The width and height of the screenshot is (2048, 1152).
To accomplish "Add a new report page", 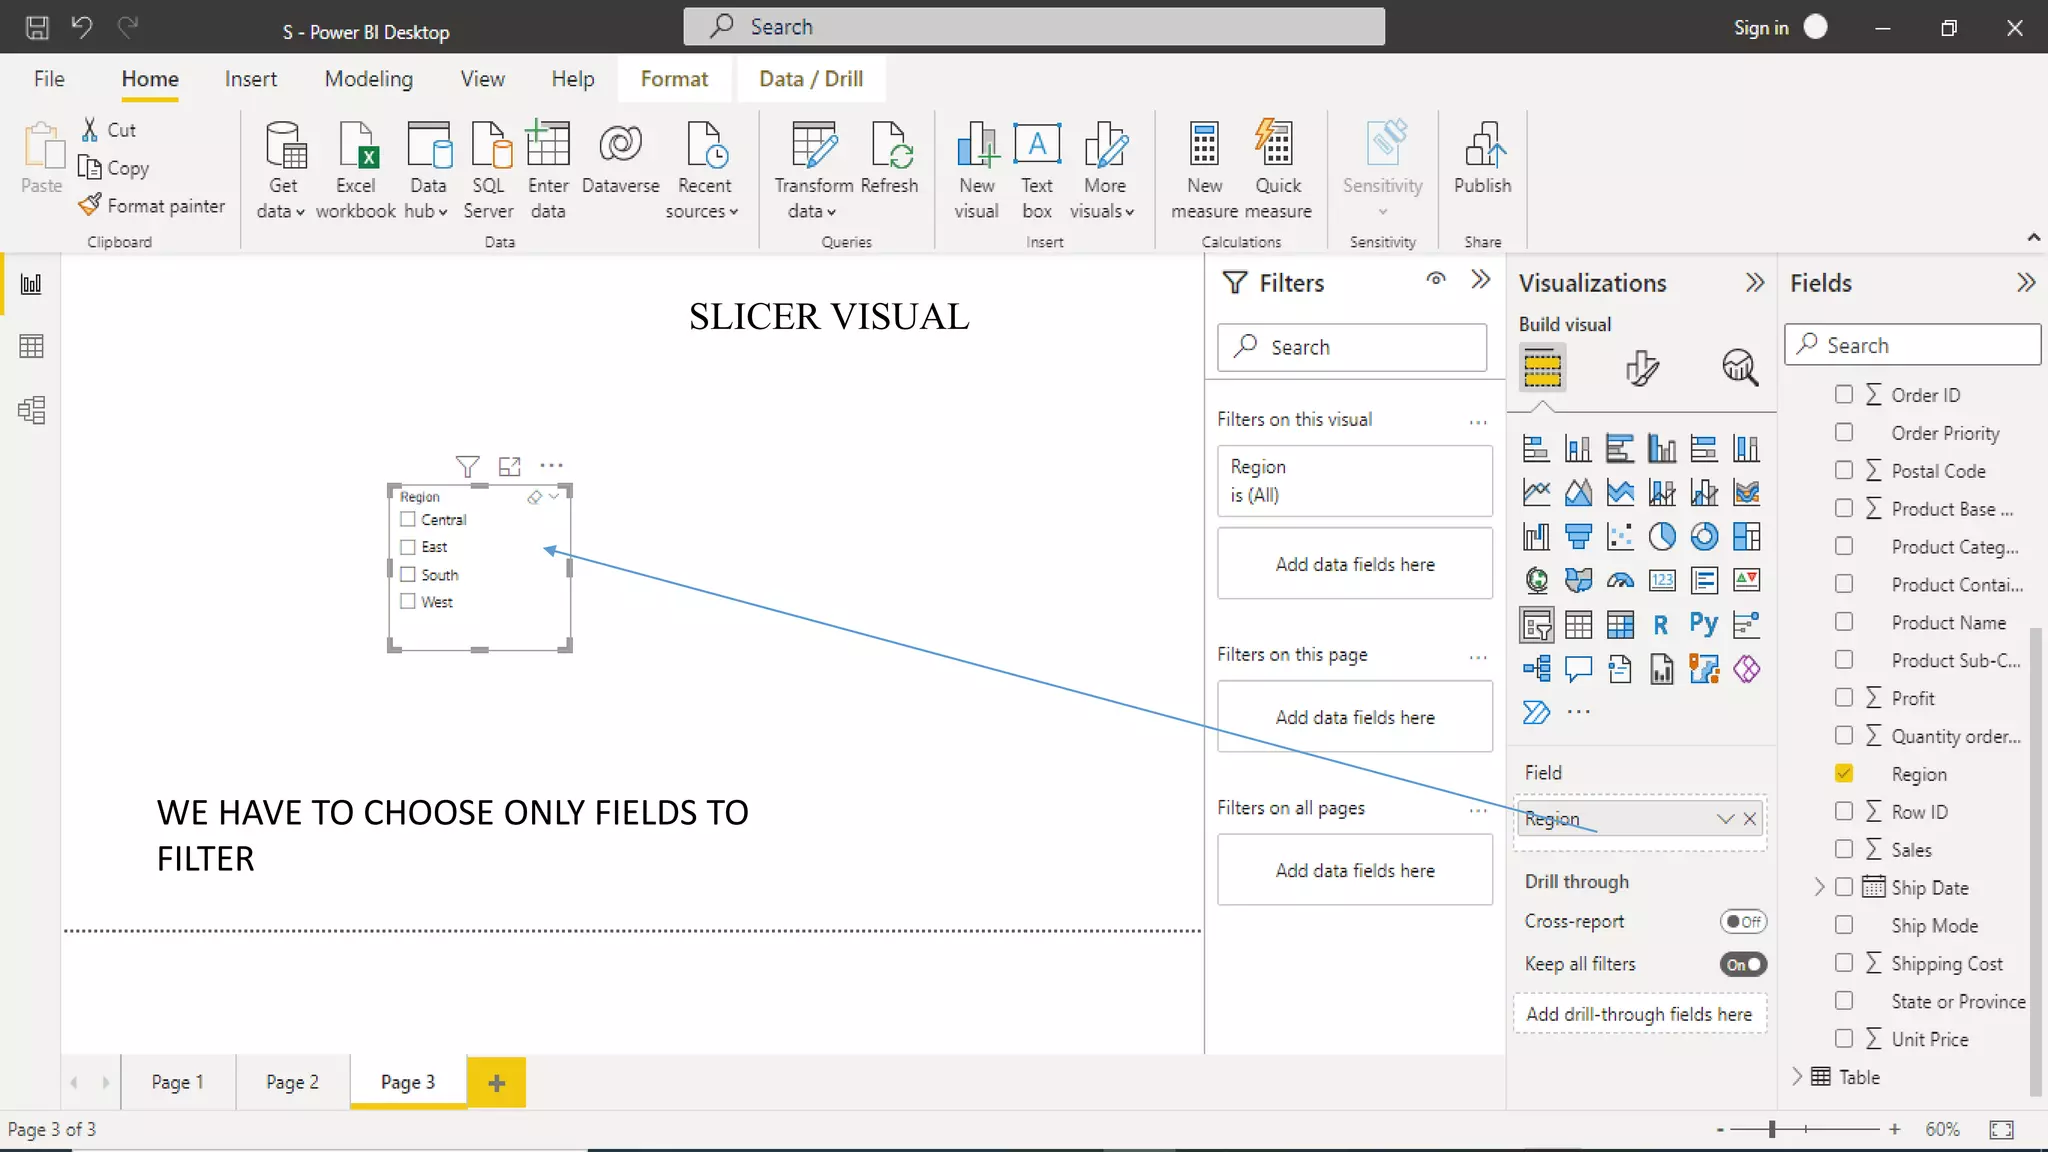I will coord(496,1082).
